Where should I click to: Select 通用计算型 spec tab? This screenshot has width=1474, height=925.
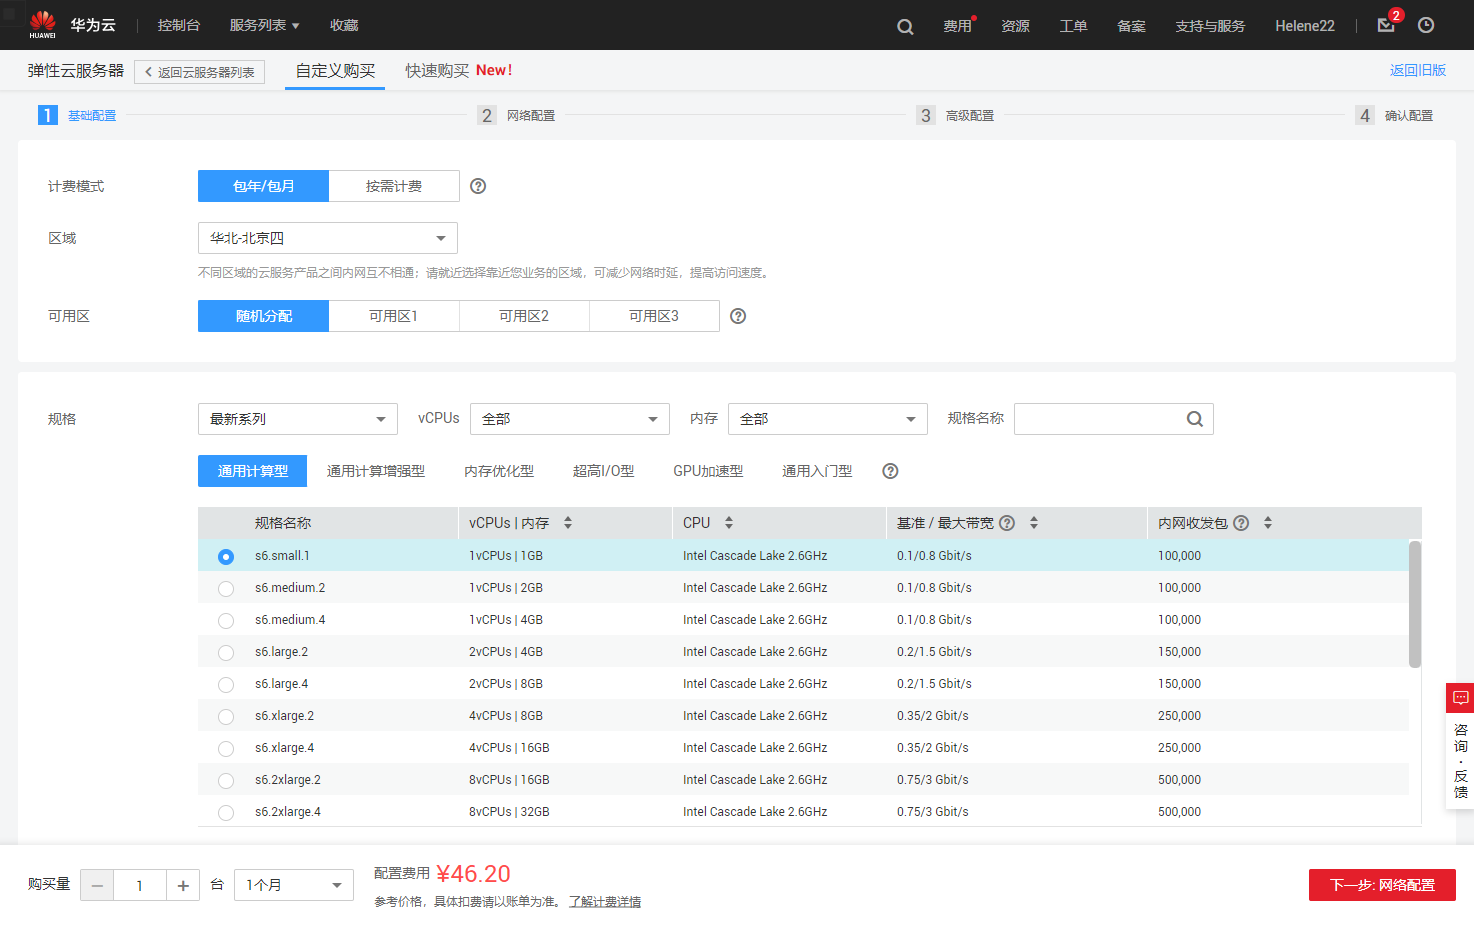tap(253, 471)
